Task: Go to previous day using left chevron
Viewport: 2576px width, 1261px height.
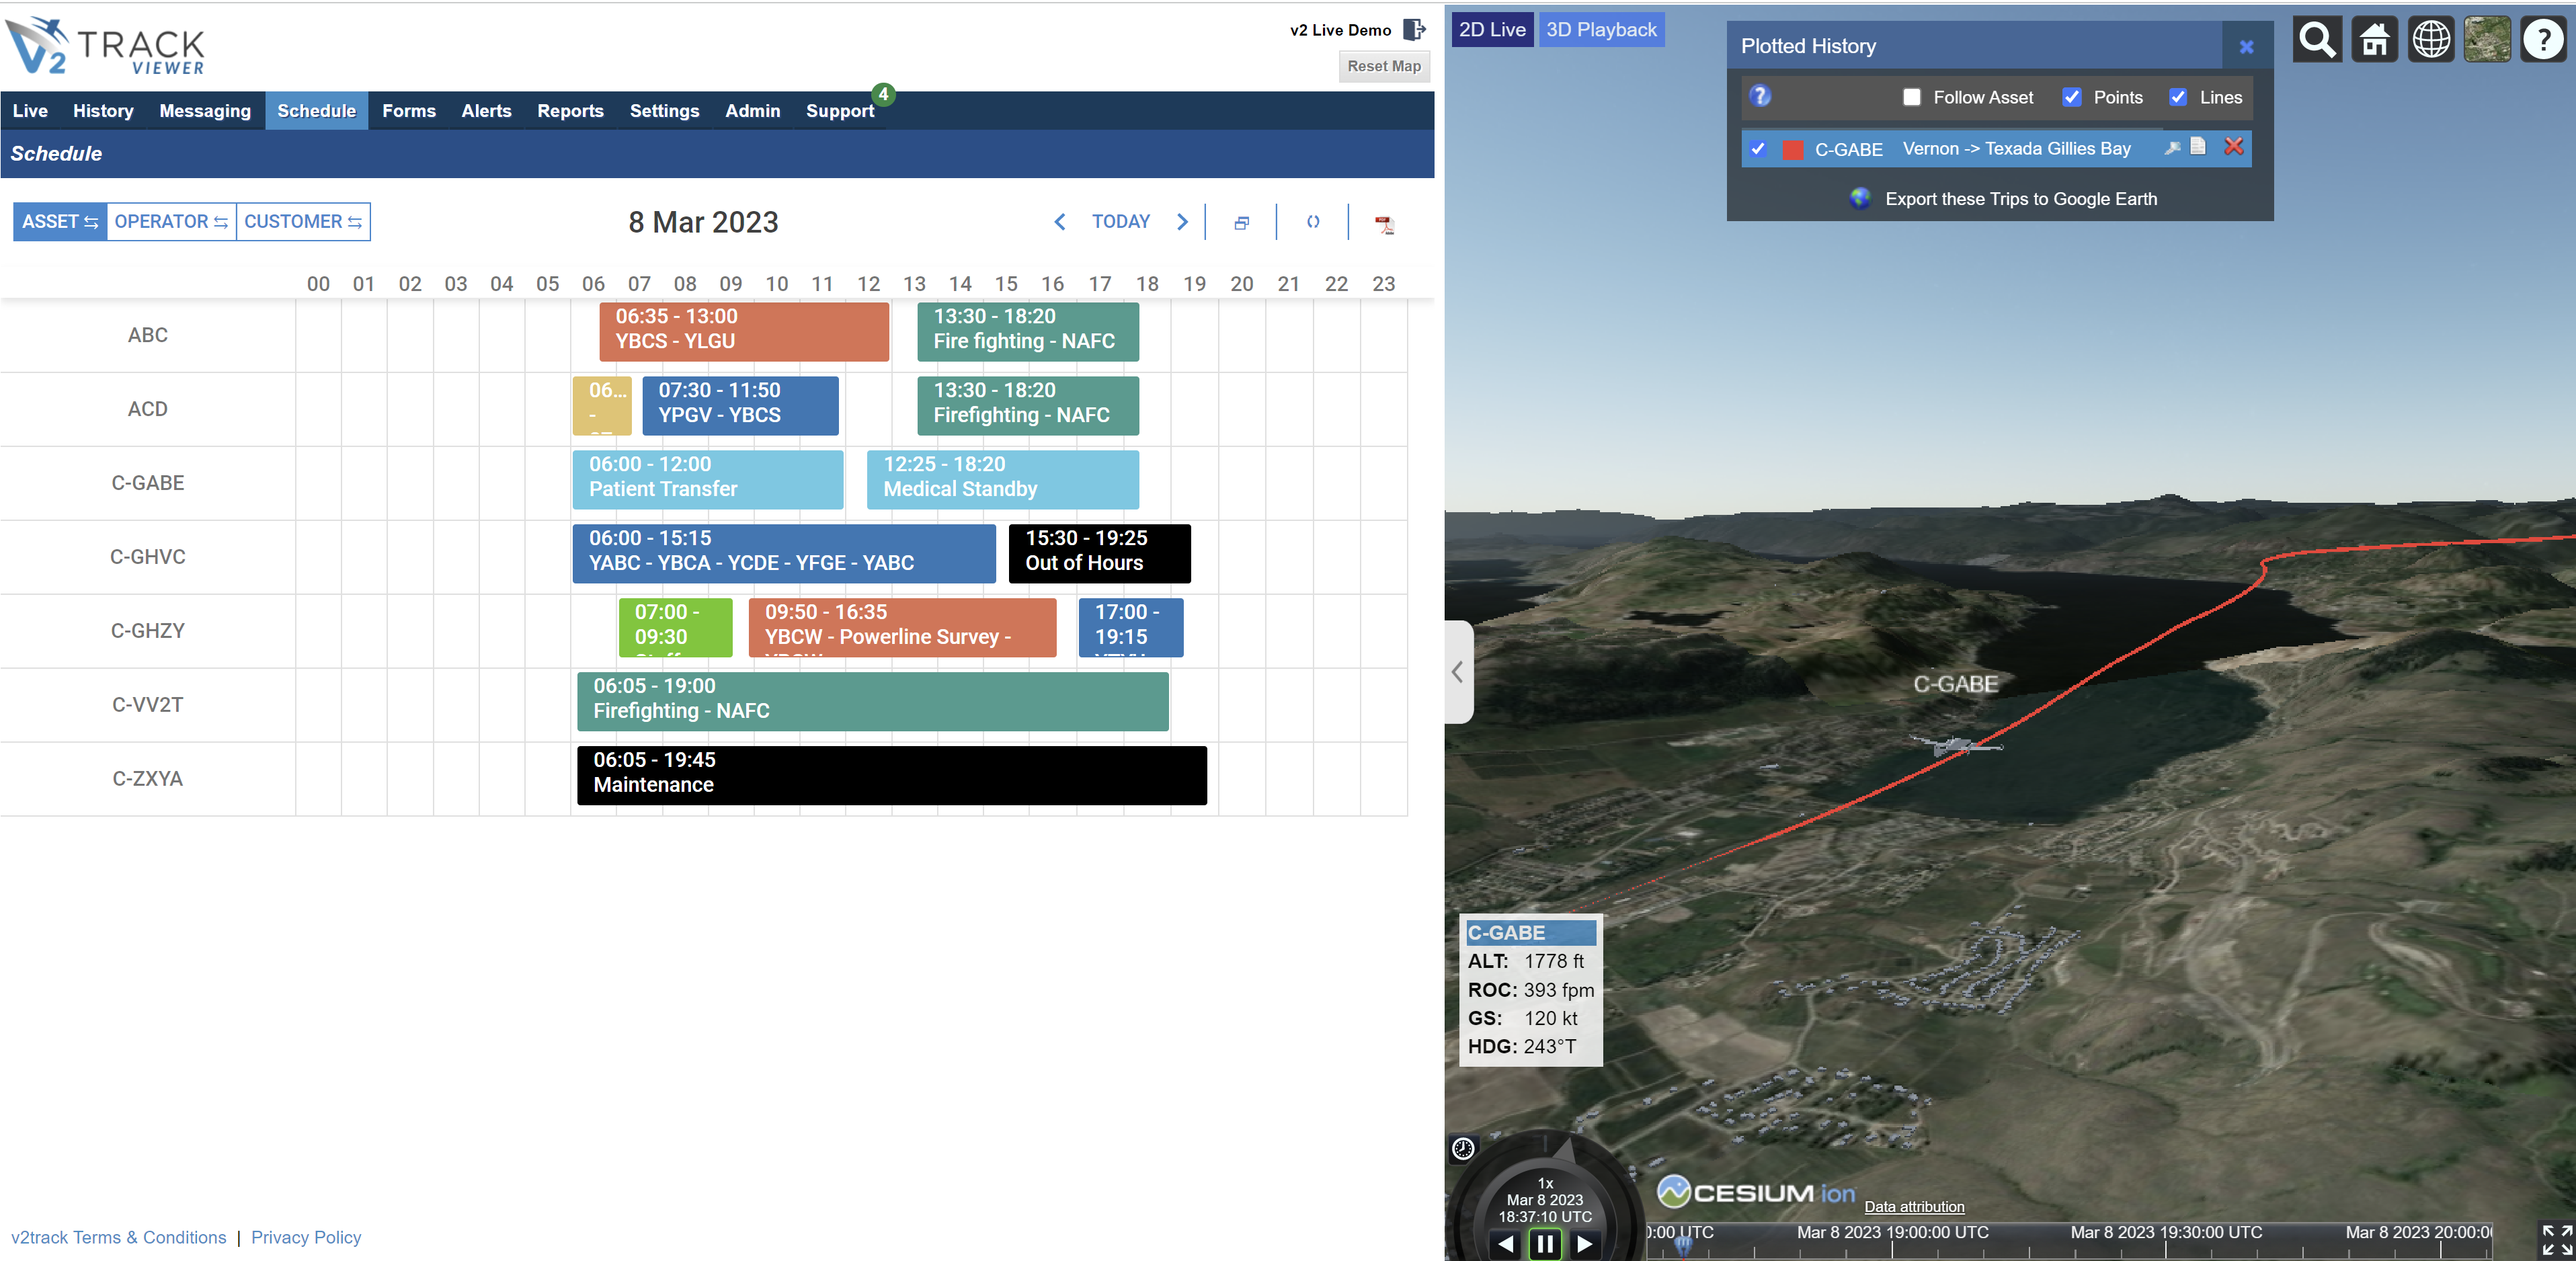Action: tap(1060, 222)
